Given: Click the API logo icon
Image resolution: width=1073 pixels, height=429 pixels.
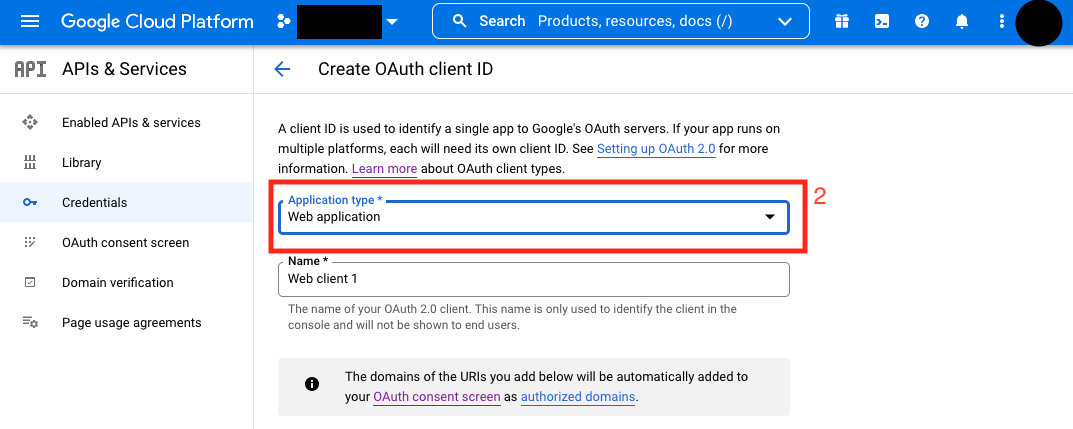Looking at the screenshot, I should [30, 69].
